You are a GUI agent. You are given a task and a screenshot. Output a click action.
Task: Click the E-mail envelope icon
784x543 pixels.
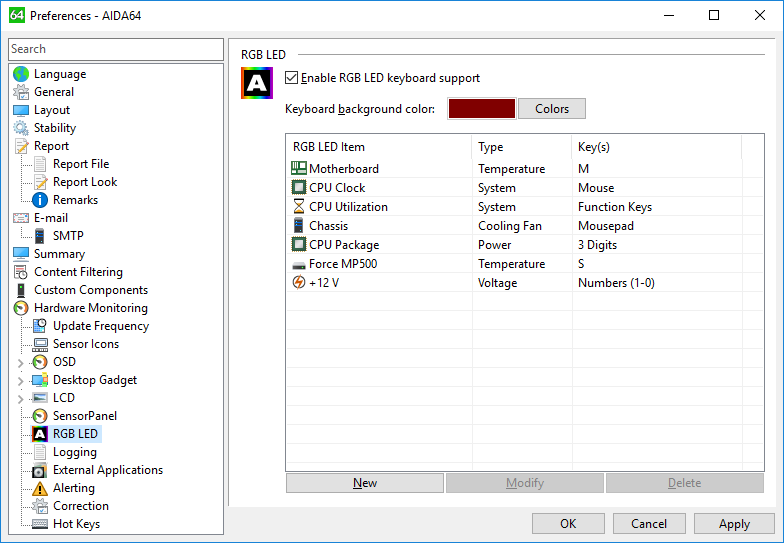tap(21, 218)
